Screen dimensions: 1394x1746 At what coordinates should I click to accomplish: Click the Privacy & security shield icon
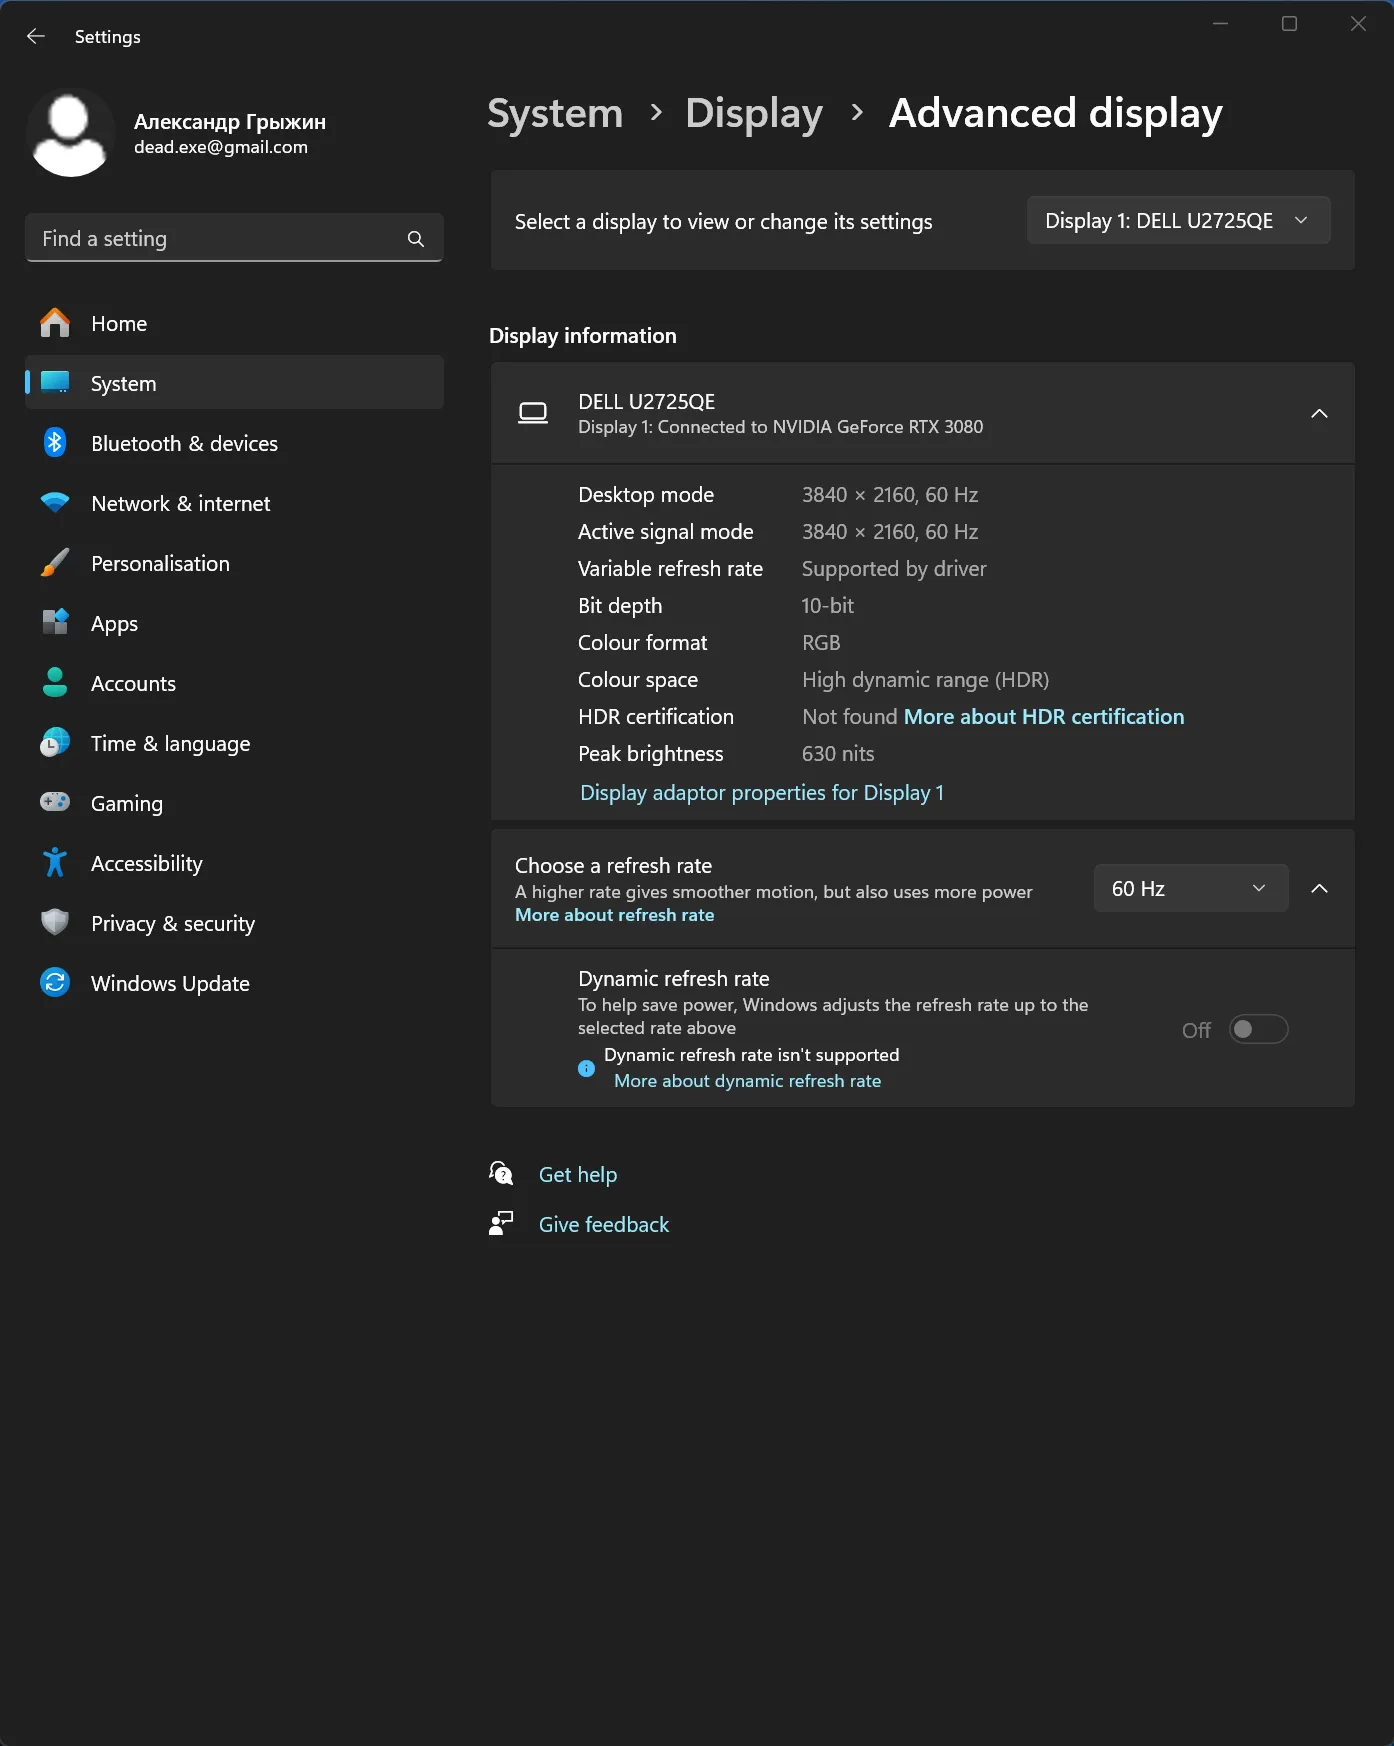tap(55, 923)
